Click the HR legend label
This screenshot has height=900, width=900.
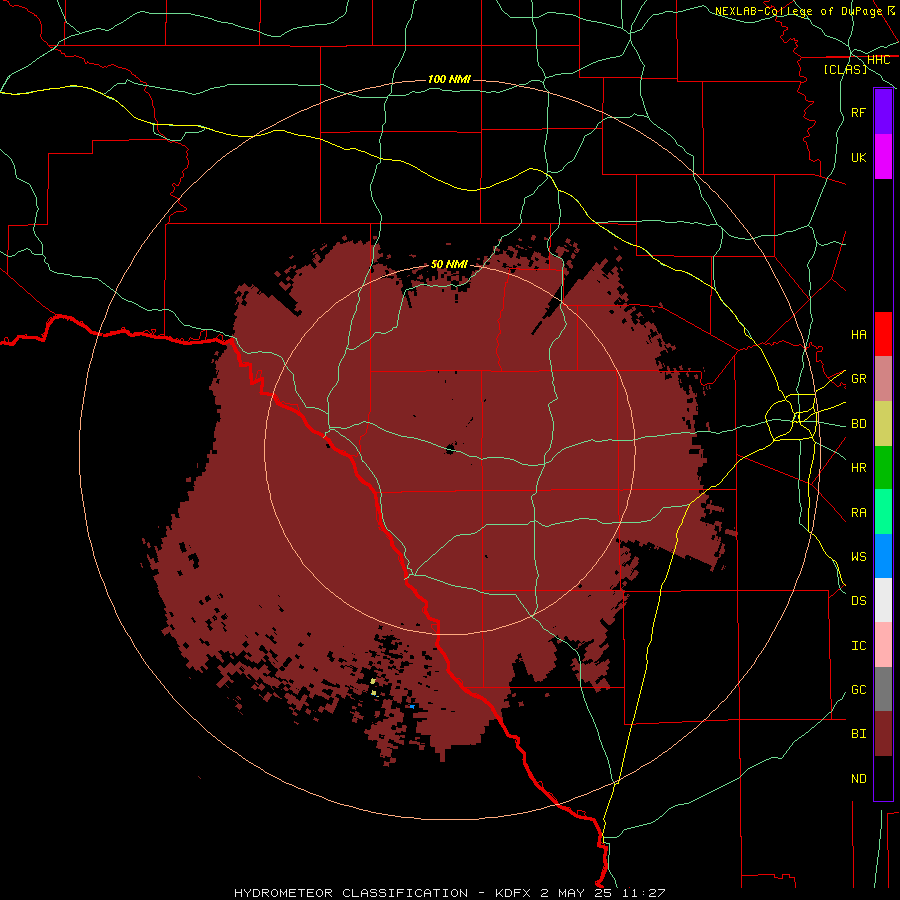pos(859,468)
